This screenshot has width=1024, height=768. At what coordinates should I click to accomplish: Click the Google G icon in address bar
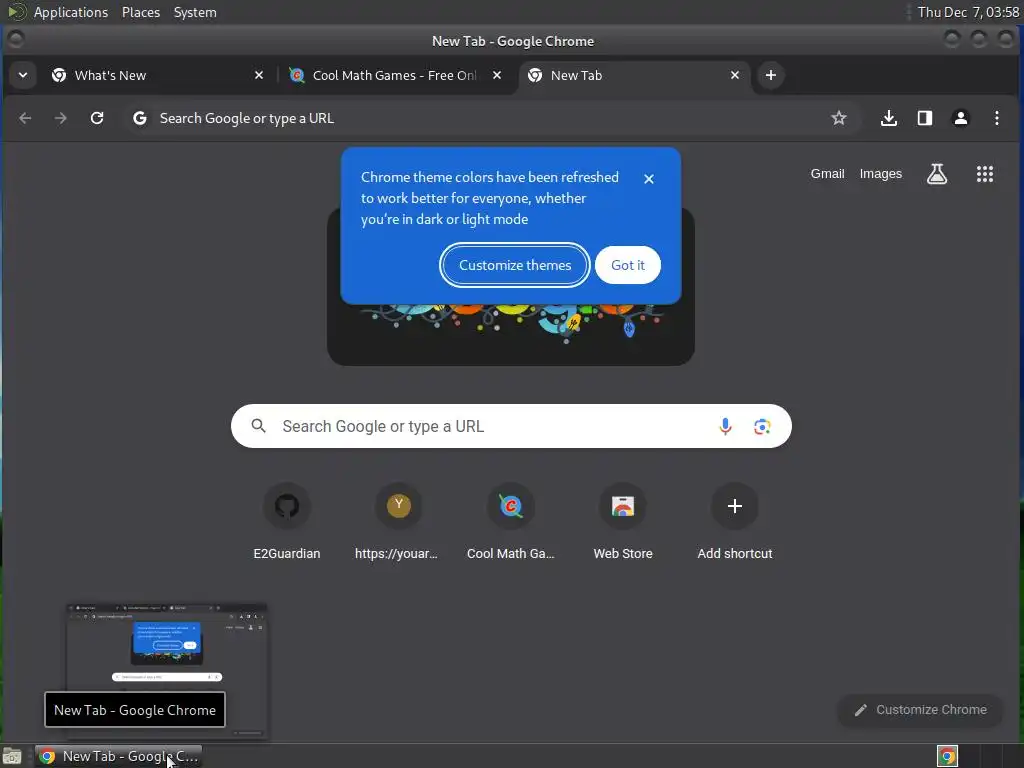(140, 118)
